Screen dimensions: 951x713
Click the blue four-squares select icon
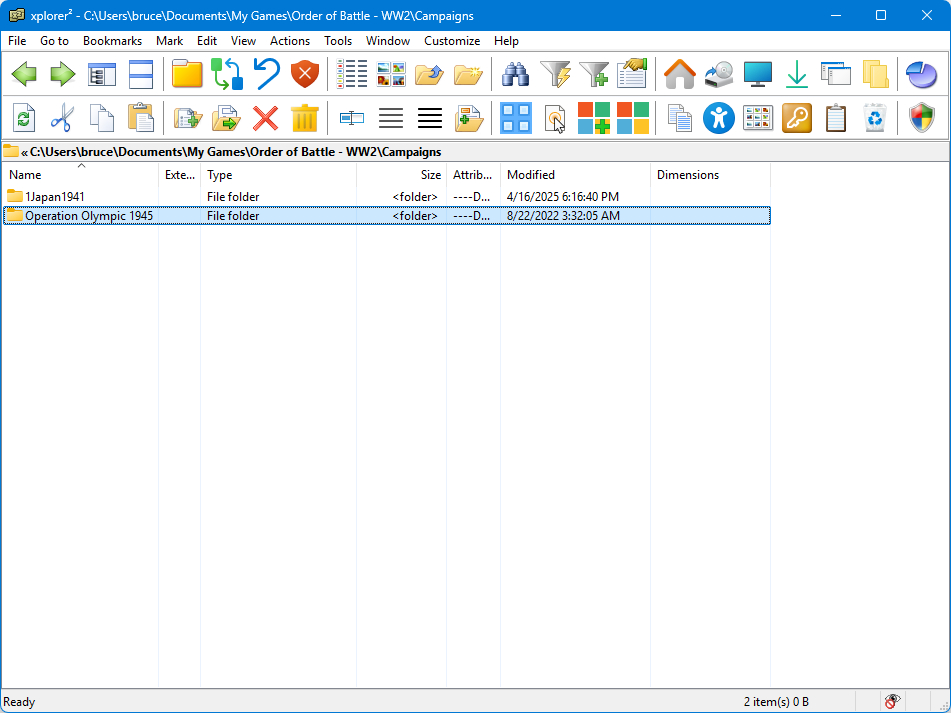(x=516, y=118)
